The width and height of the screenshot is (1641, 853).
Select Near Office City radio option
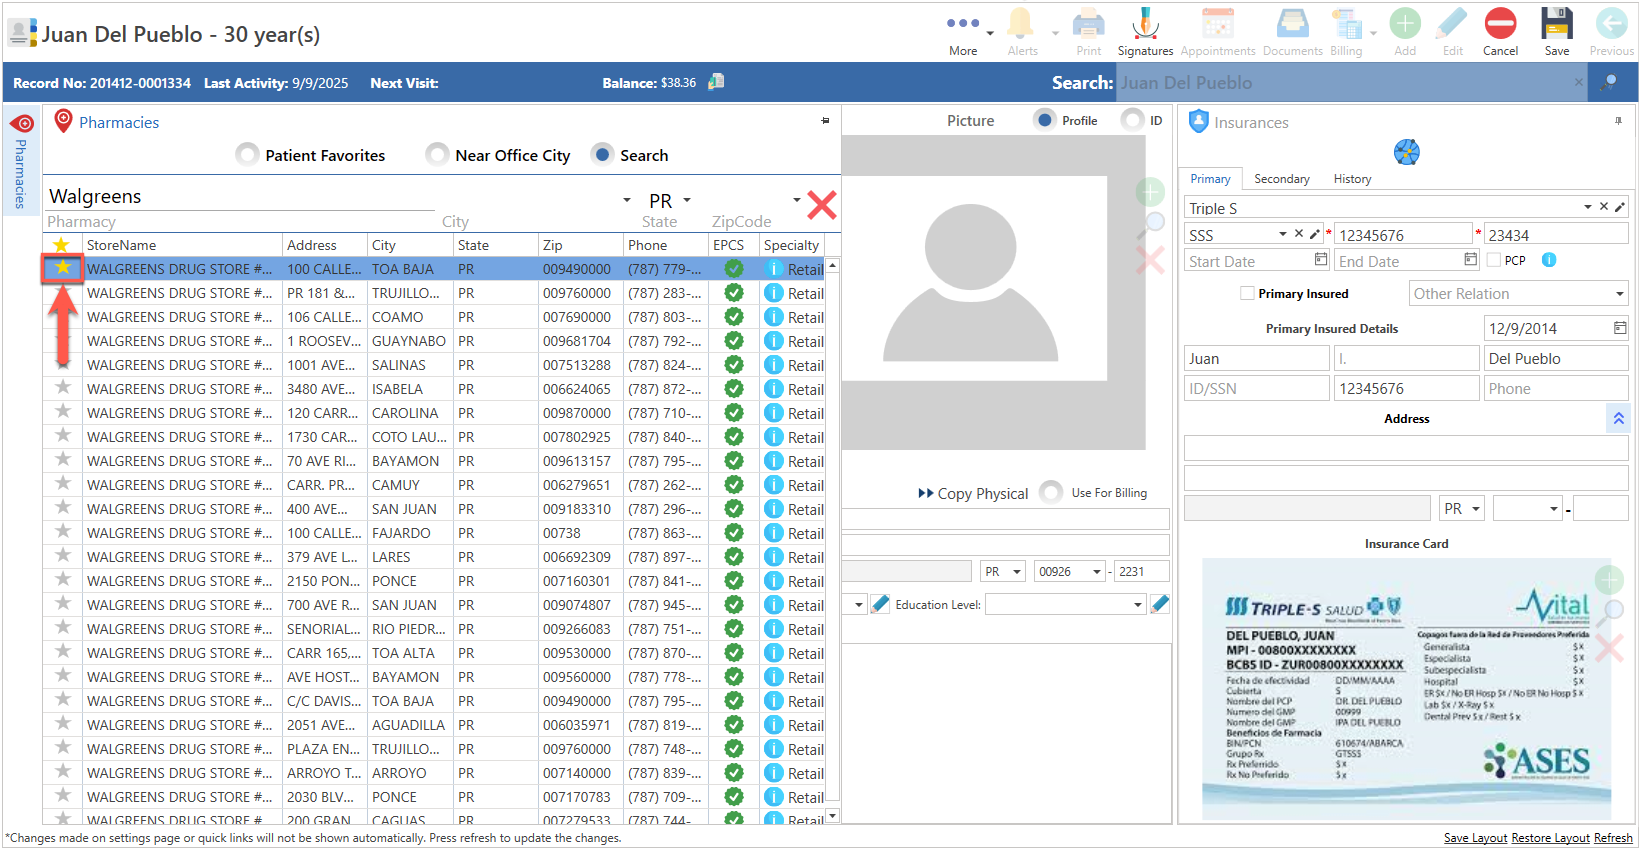437,154
